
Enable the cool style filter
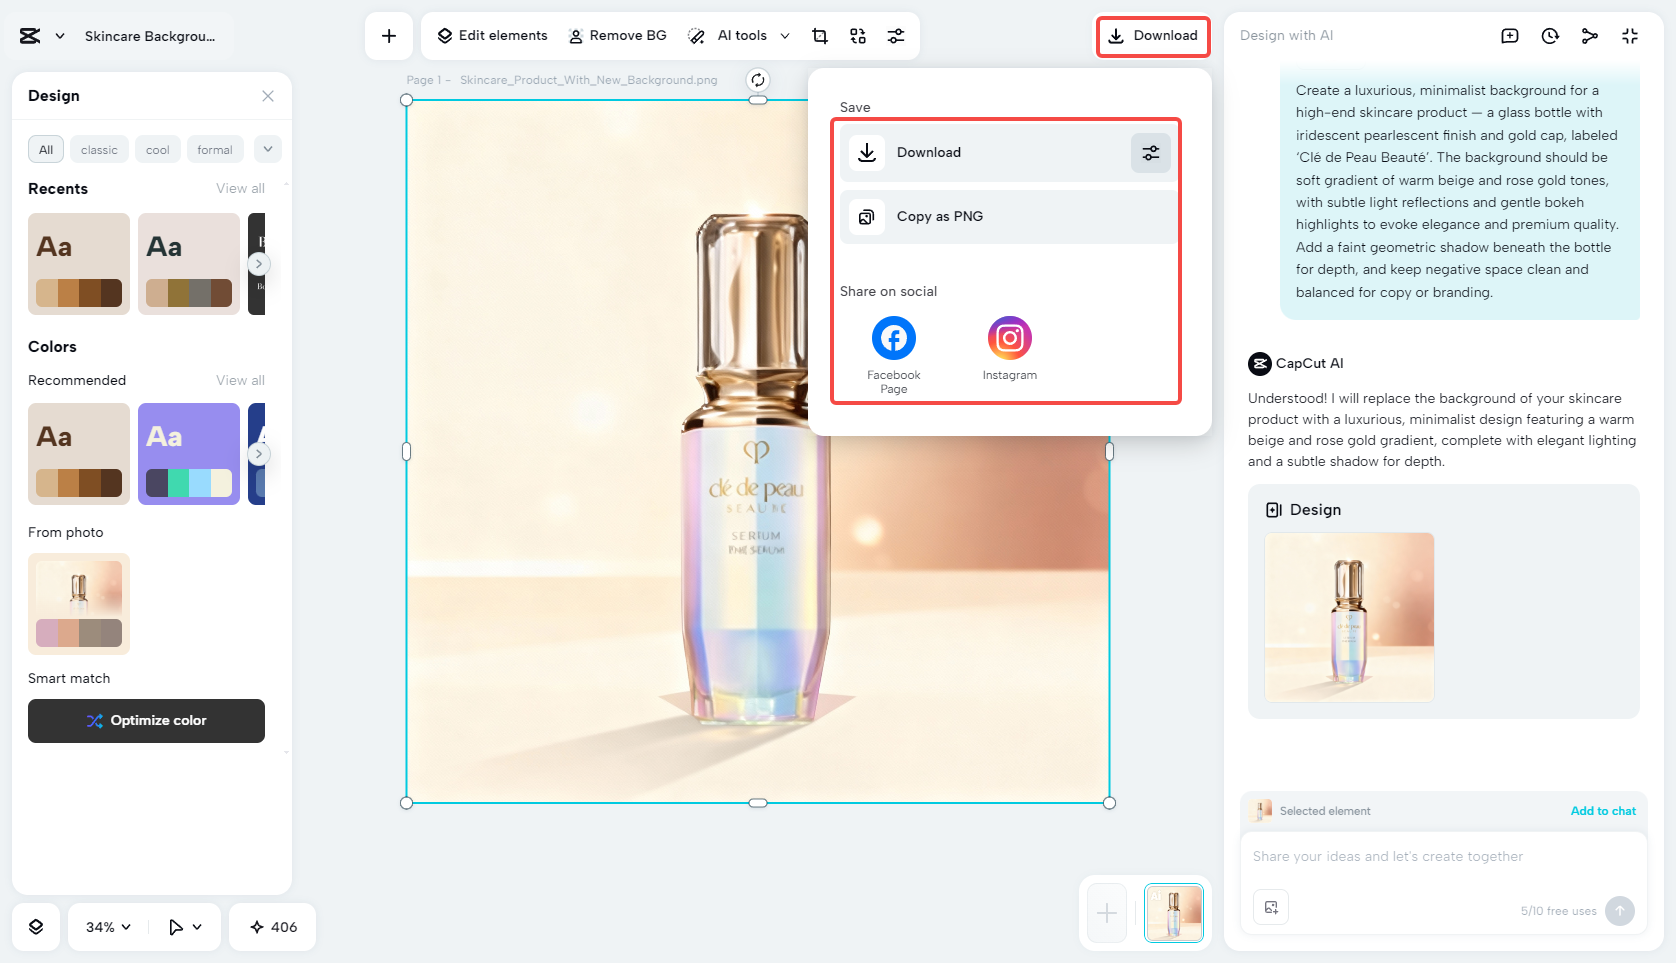click(157, 149)
